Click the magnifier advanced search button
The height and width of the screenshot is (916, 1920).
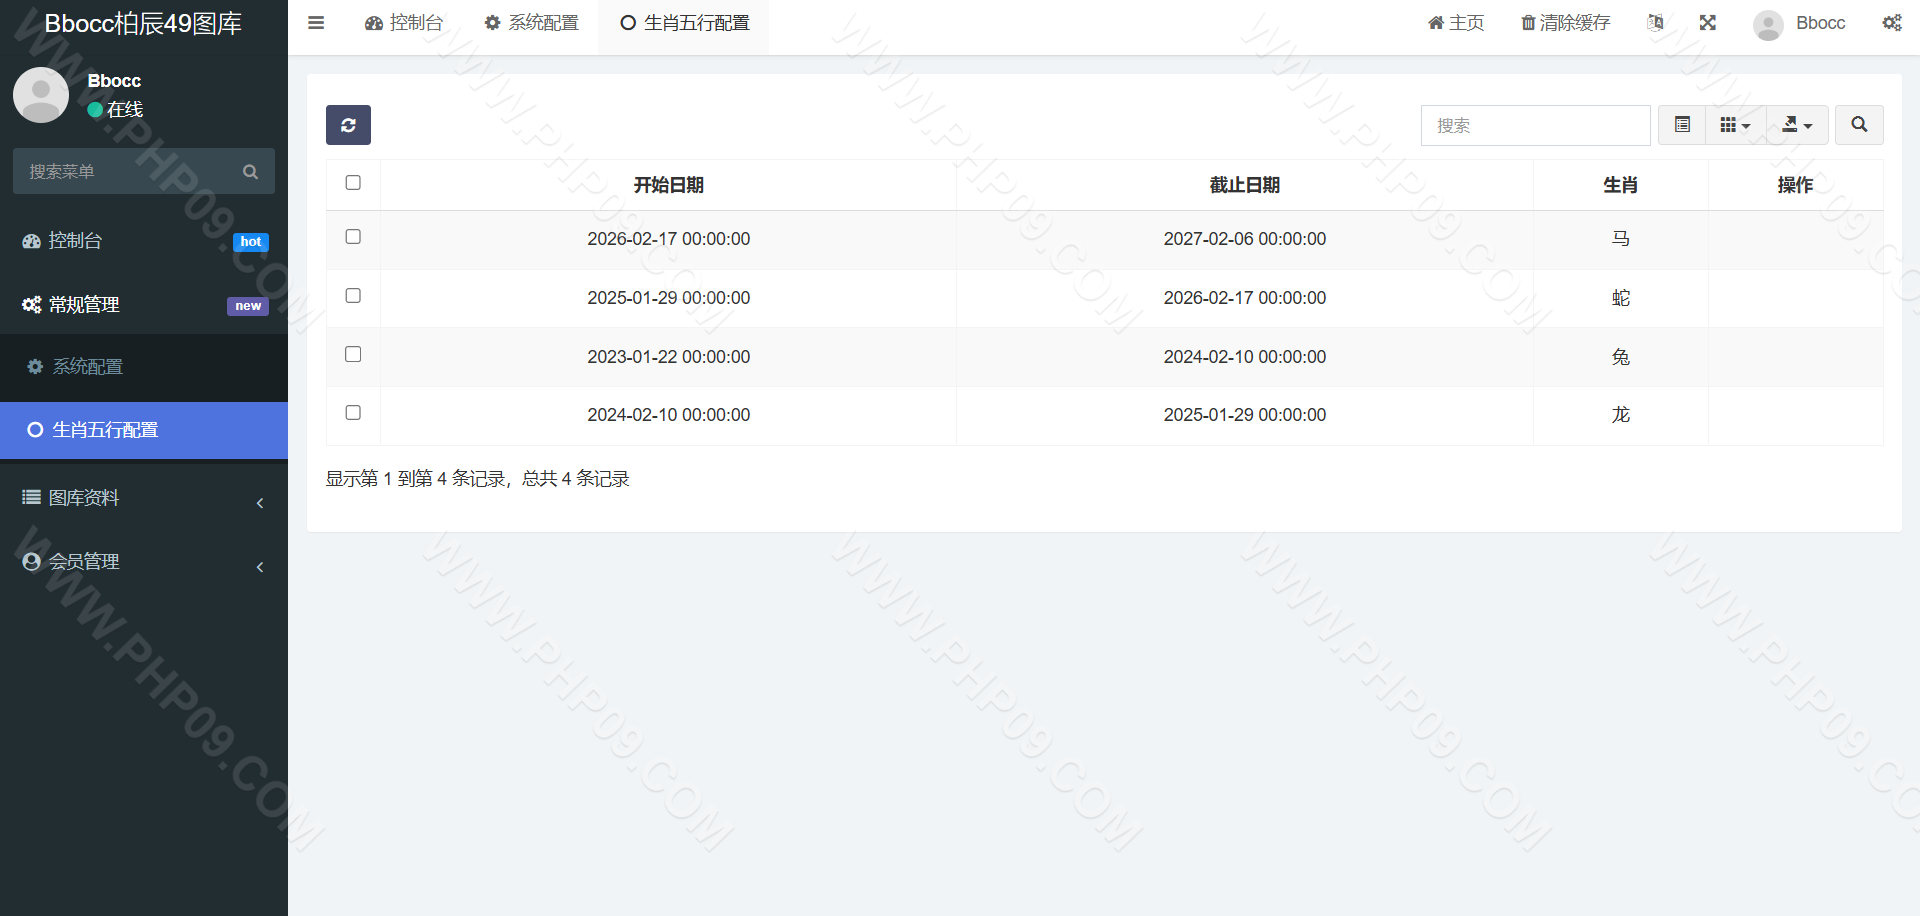(1859, 125)
